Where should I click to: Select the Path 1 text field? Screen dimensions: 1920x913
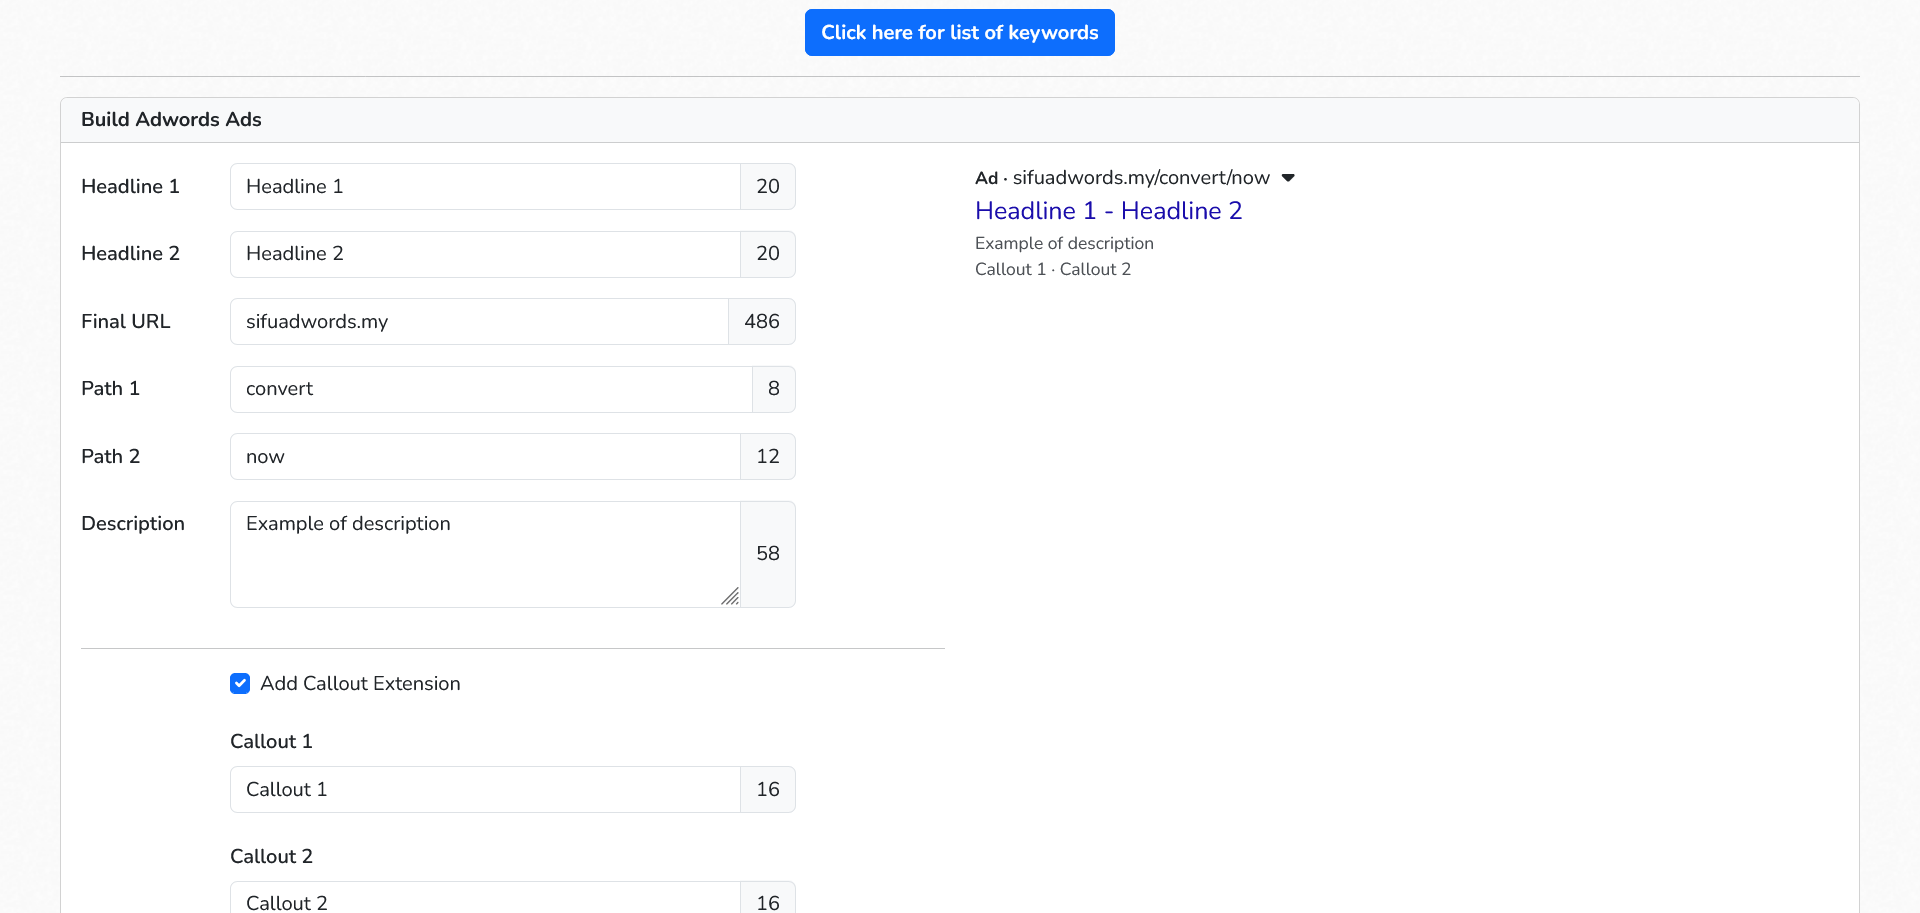pos(491,389)
